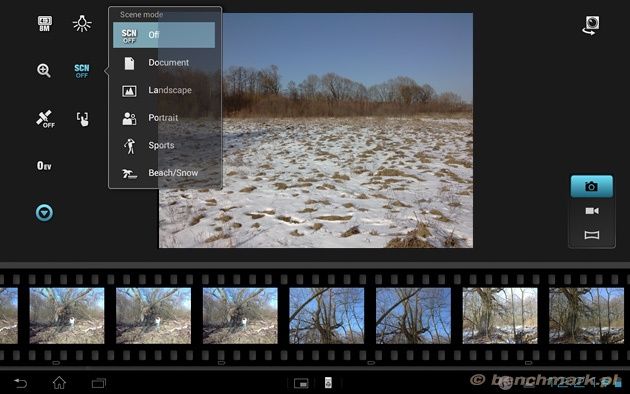Choose Document scene mode
Viewport: 630px width, 394px height.
click(x=164, y=63)
